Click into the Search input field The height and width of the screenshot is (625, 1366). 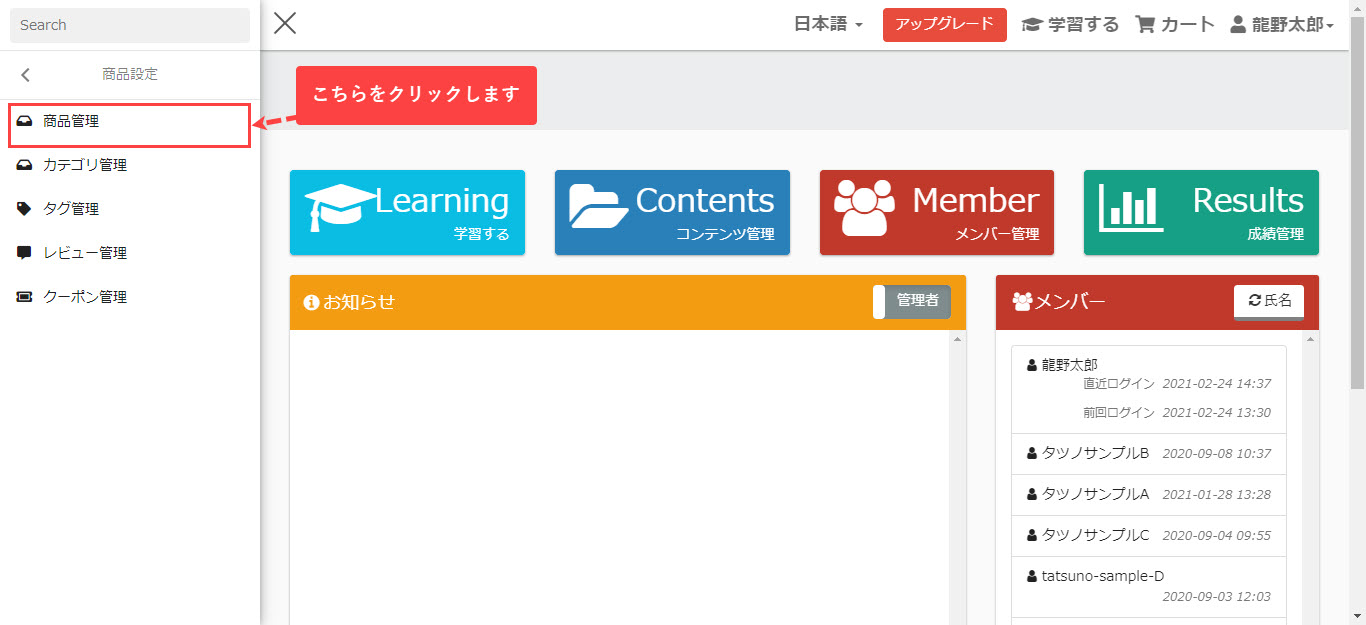[x=130, y=25]
